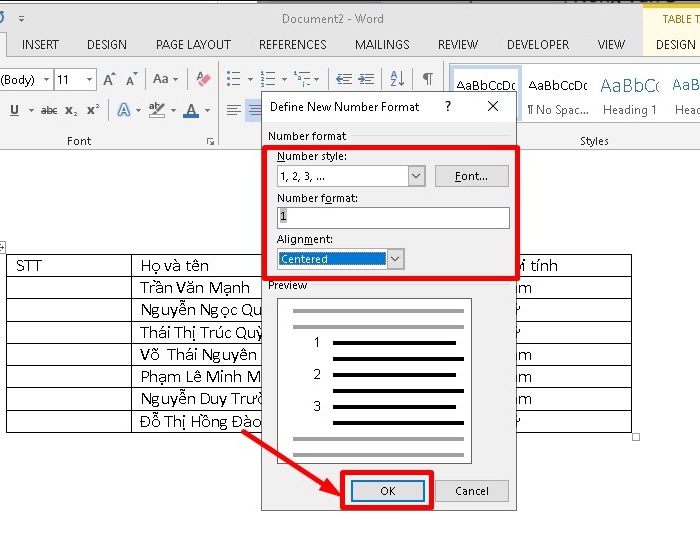Toggle Superscript formatting
This screenshot has height=545, width=700.
[x=93, y=110]
